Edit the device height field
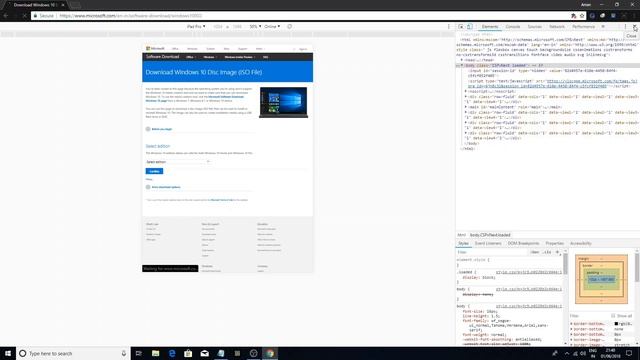 [x=237, y=27]
